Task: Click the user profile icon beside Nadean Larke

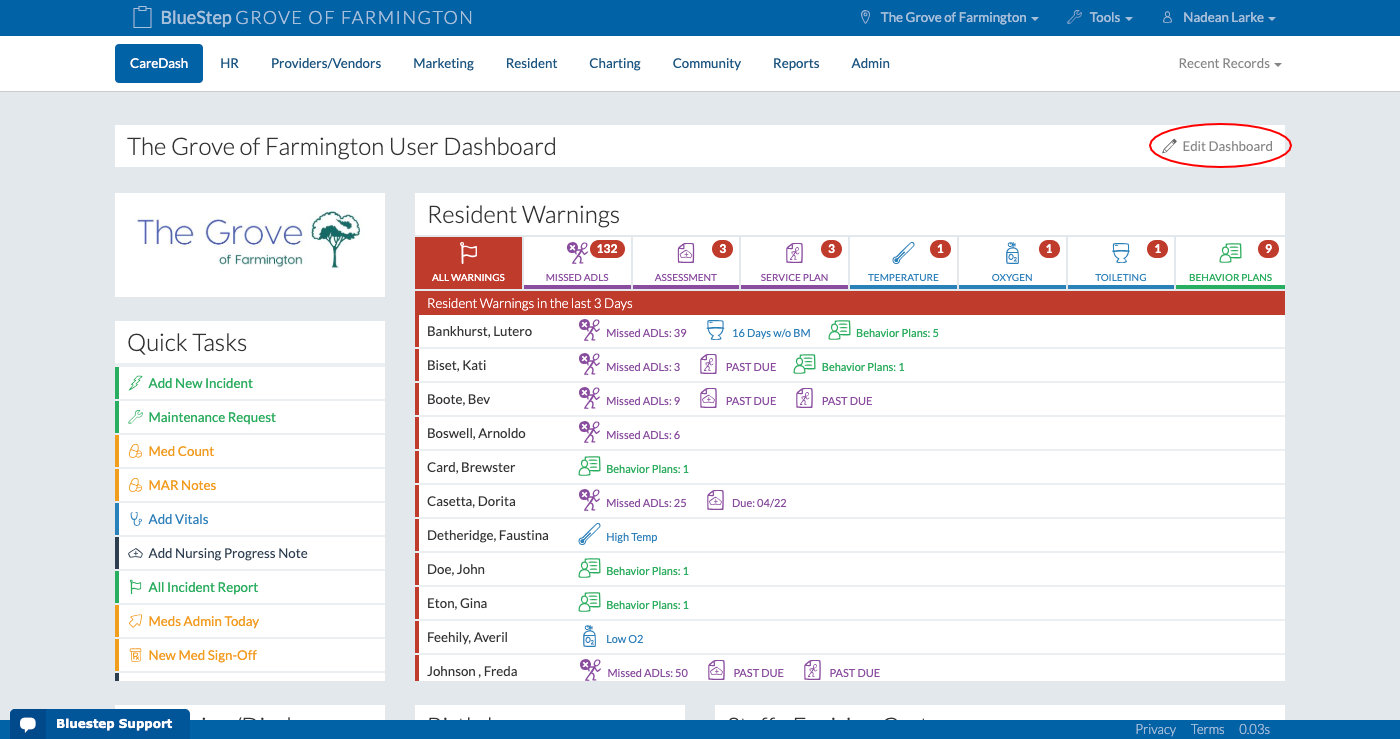Action: (1167, 18)
